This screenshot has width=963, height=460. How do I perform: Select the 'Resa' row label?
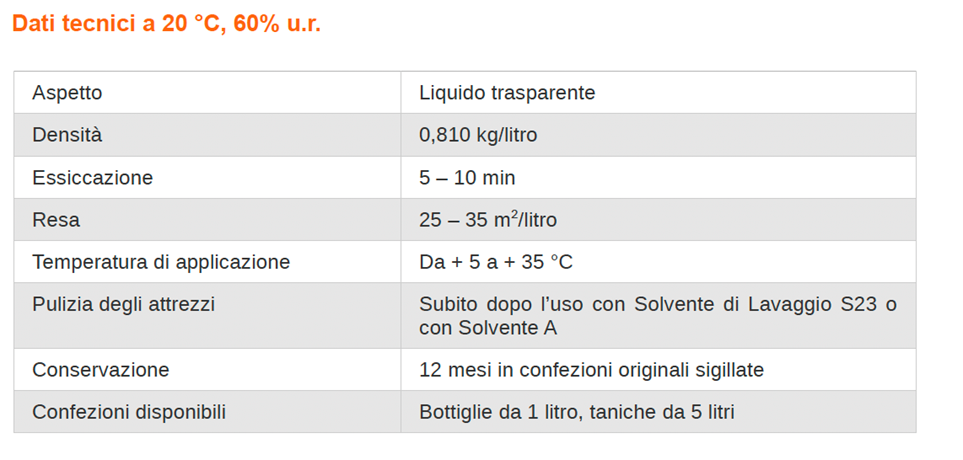pyautogui.click(x=56, y=220)
